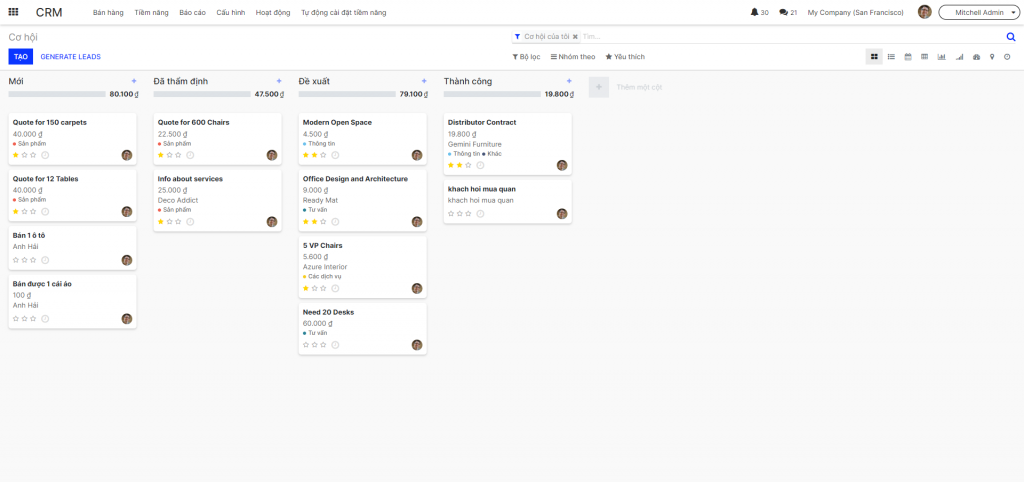1024x482 pixels.
Task: Click activity clock on khach hoi mua quan card
Action: tap(480, 214)
